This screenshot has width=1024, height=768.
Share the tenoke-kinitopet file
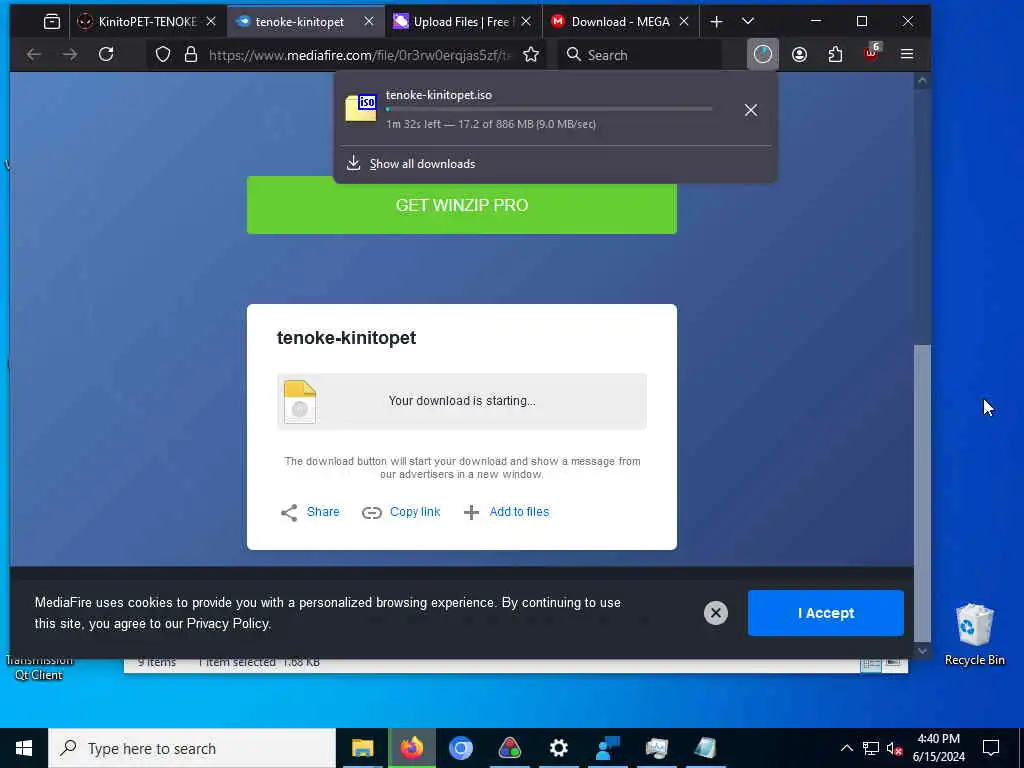[310, 512]
